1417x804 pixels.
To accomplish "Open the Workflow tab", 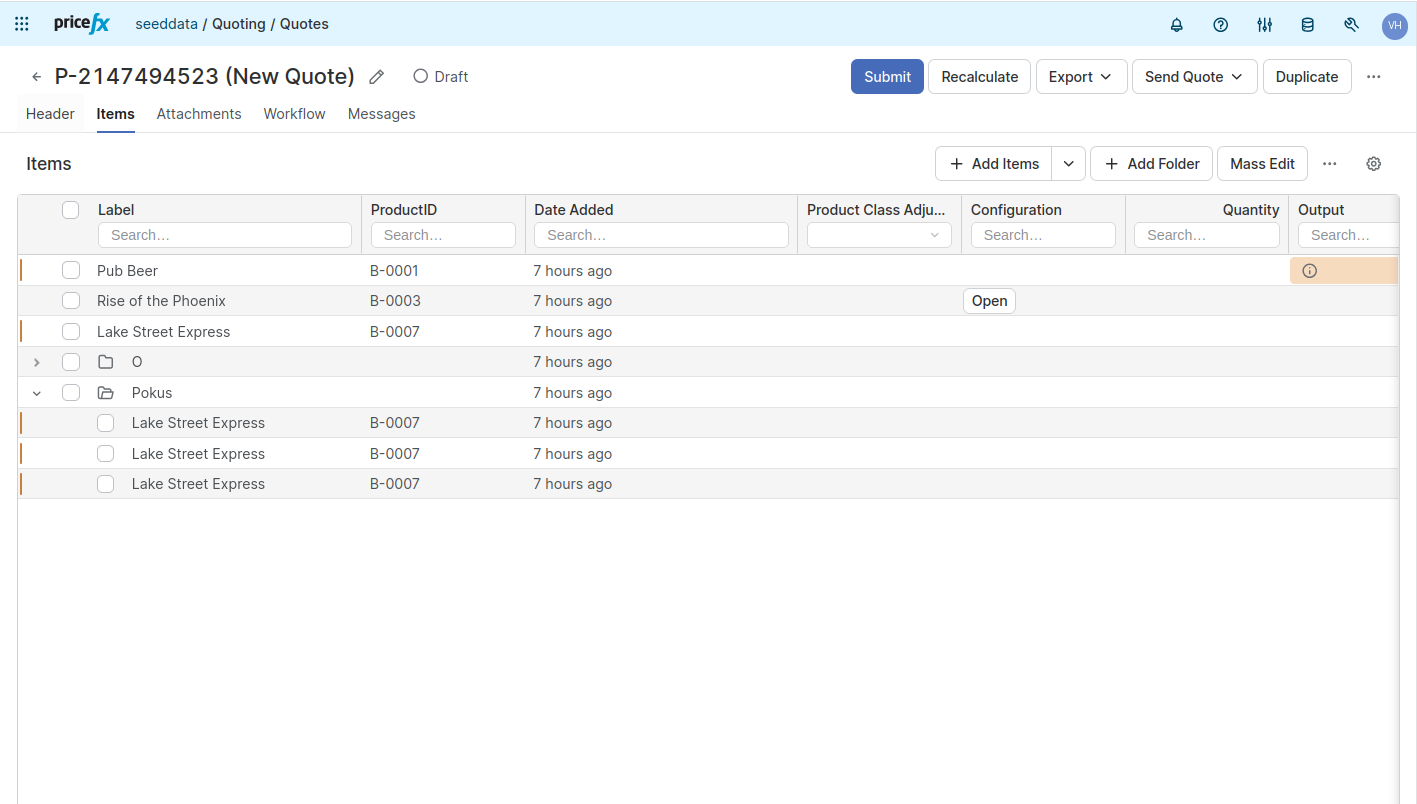I will click(x=294, y=114).
